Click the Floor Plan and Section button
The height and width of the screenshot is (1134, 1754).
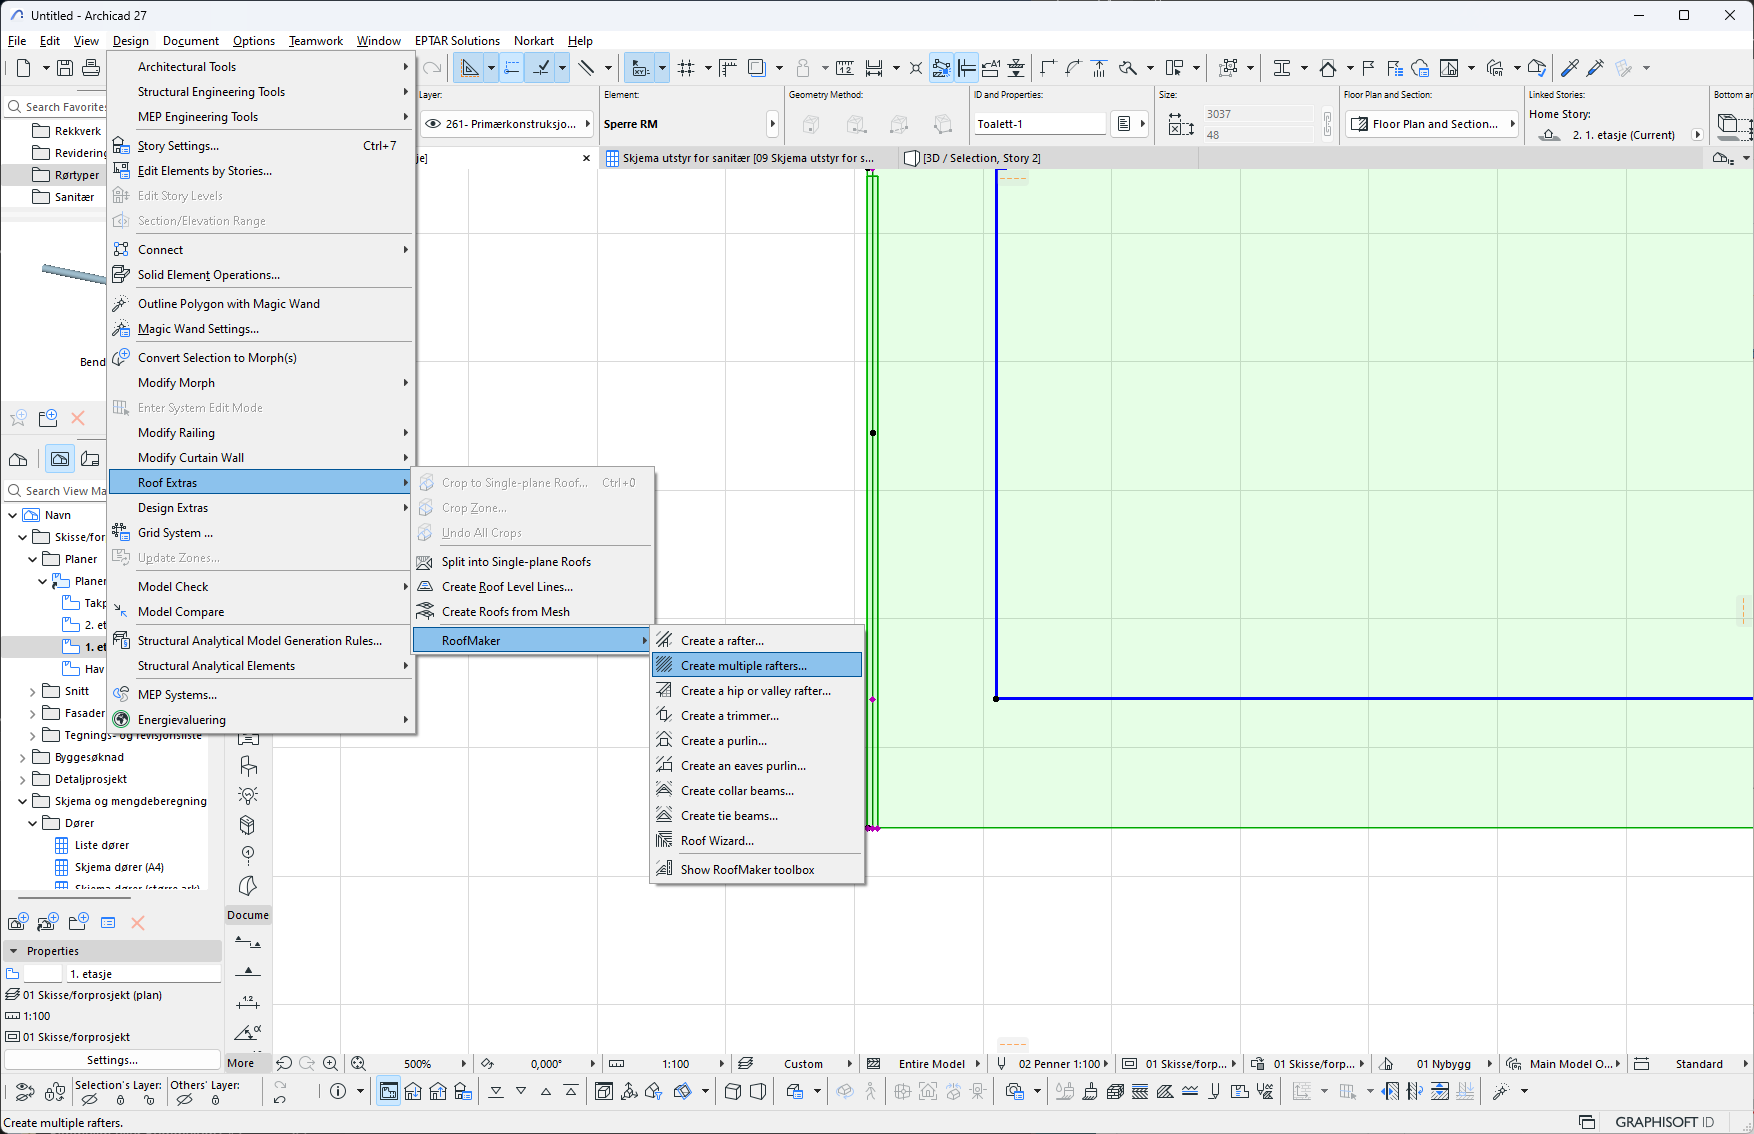pyautogui.click(x=1432, y=124)
